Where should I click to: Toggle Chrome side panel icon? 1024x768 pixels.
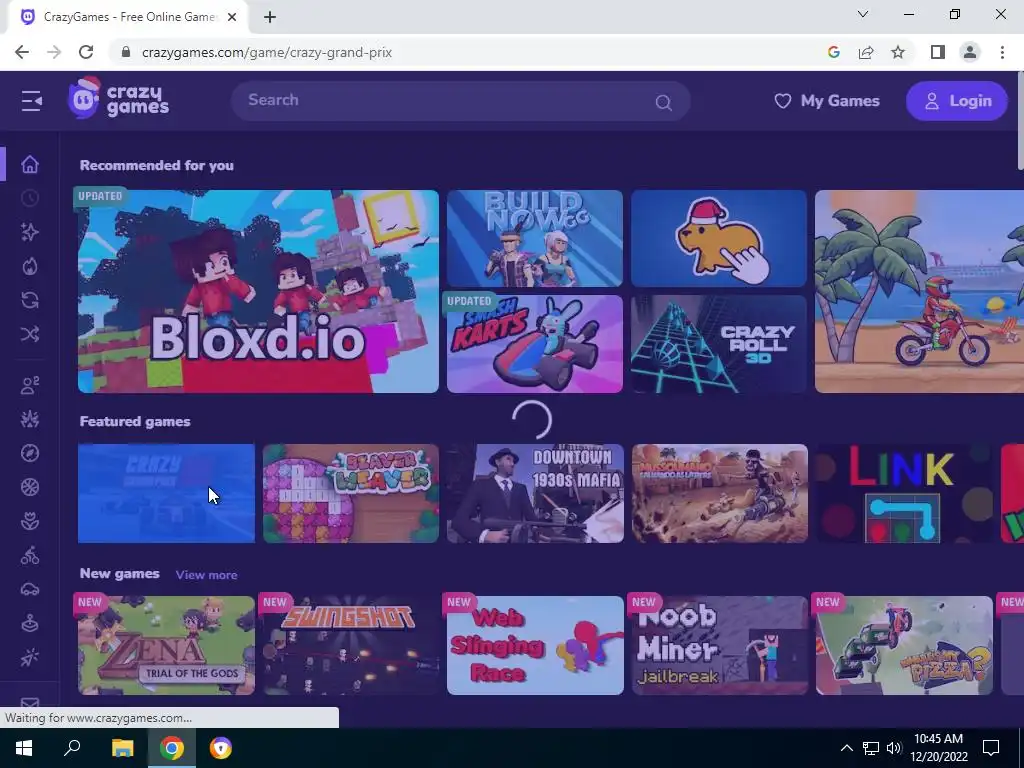[x=938, y=52]
